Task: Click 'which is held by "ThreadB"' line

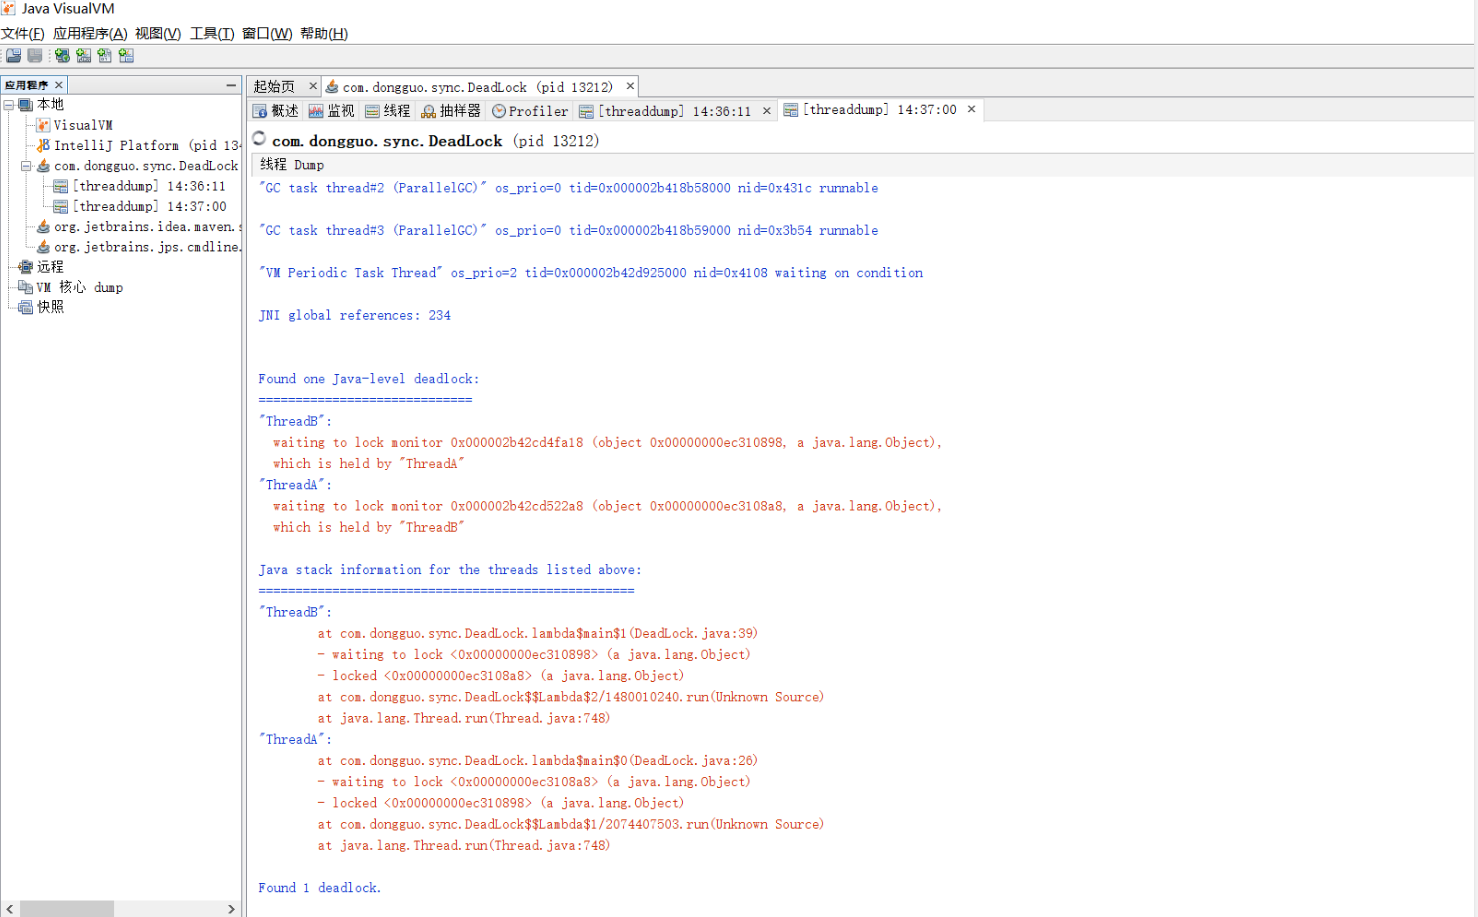Action: pyautogui.click(x=369, y=528)
